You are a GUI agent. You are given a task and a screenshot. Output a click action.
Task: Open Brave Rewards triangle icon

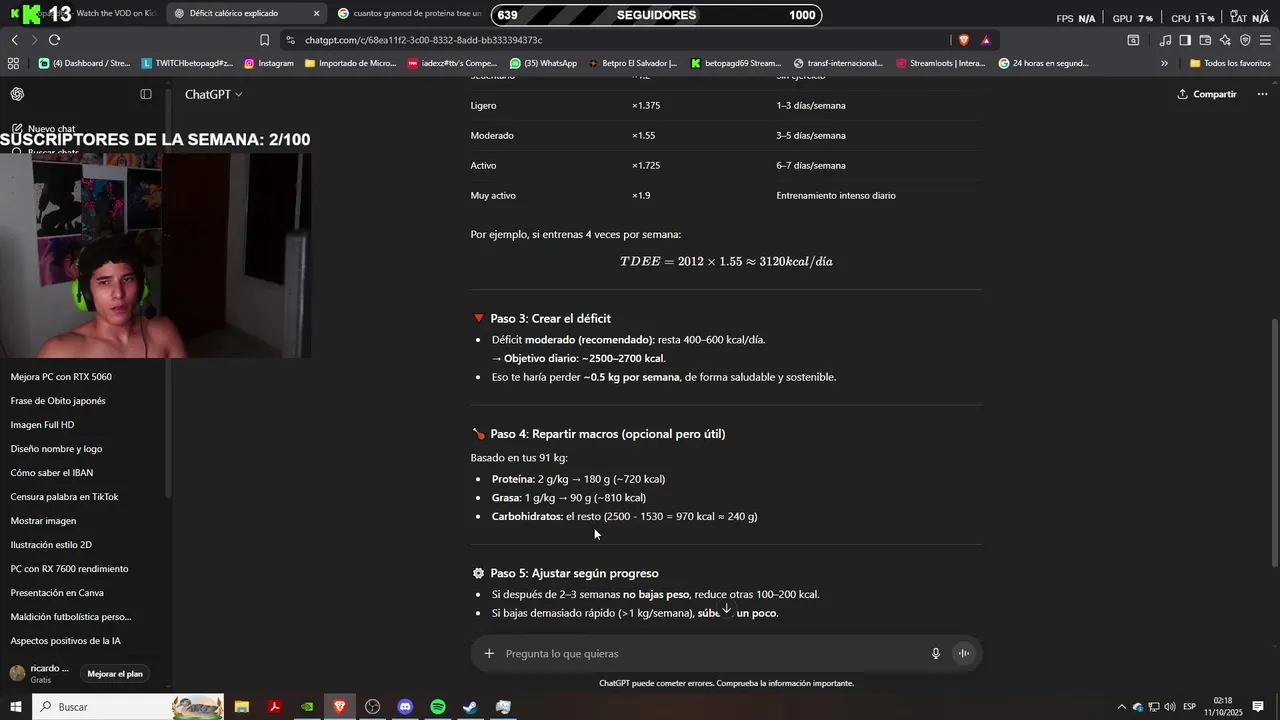(986, 40)
